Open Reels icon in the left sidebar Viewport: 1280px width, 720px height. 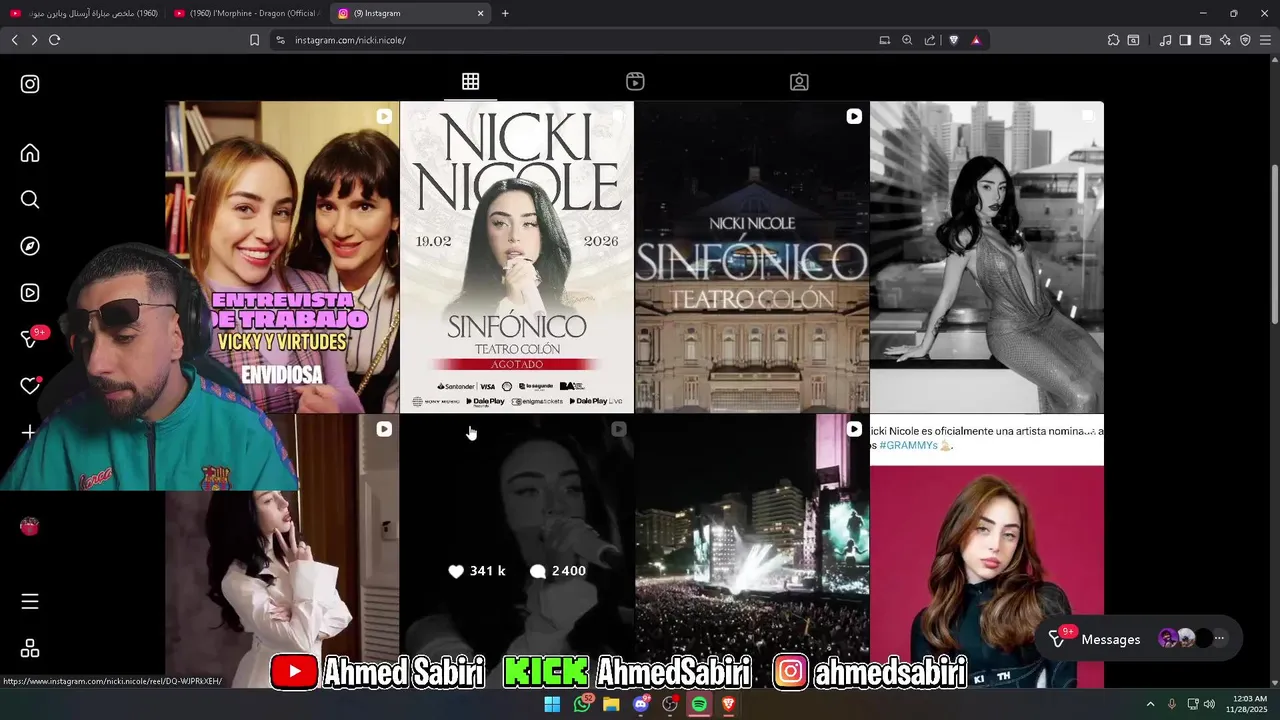pos(30,293)
